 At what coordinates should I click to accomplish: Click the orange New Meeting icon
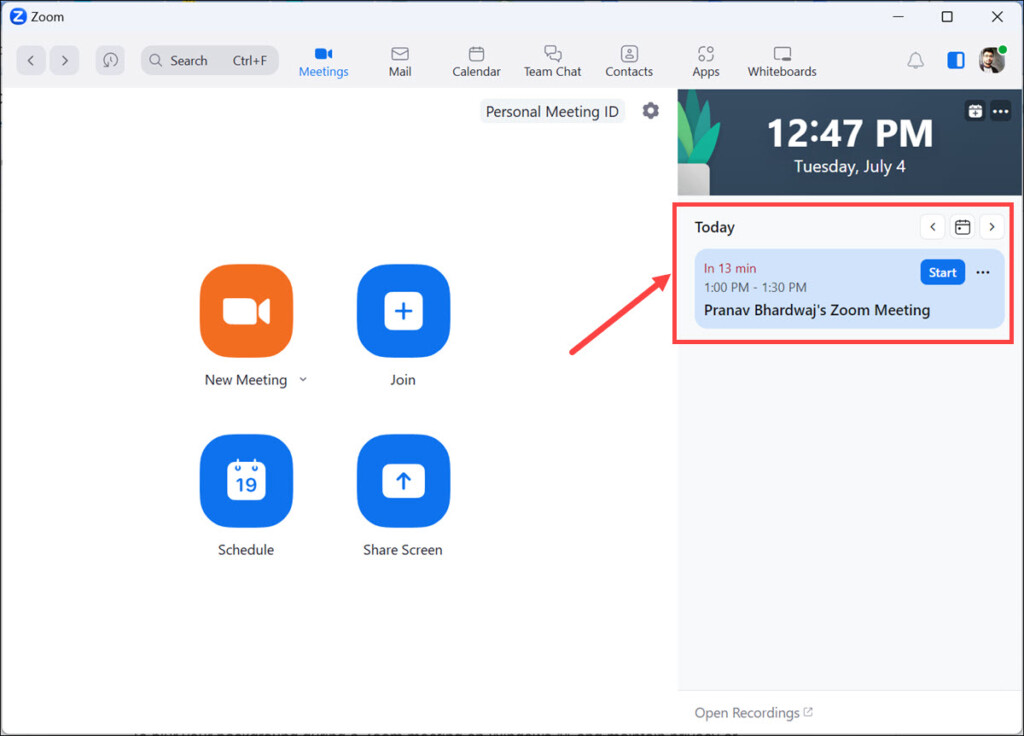[246, 311]
